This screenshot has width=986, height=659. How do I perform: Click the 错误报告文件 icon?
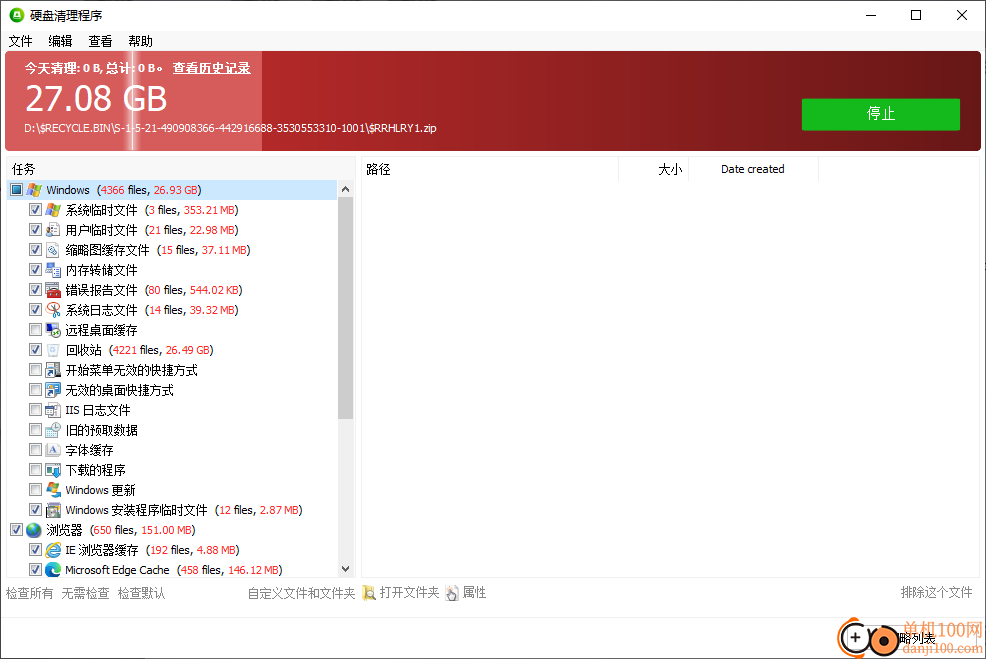tap(53, 290)
